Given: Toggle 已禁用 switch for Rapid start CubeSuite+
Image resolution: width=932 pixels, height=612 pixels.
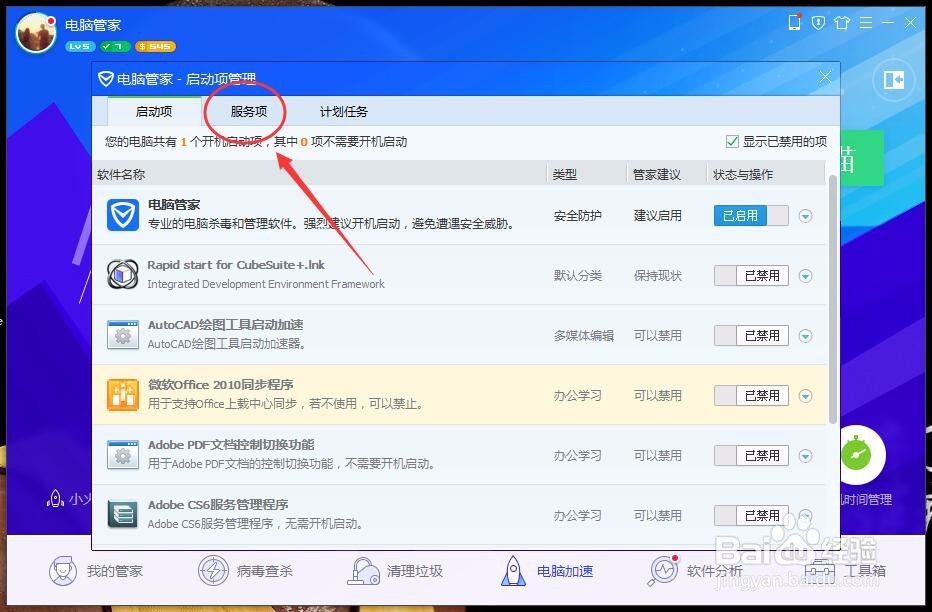Looking at the screenshot, I should (x=751, y=276).
